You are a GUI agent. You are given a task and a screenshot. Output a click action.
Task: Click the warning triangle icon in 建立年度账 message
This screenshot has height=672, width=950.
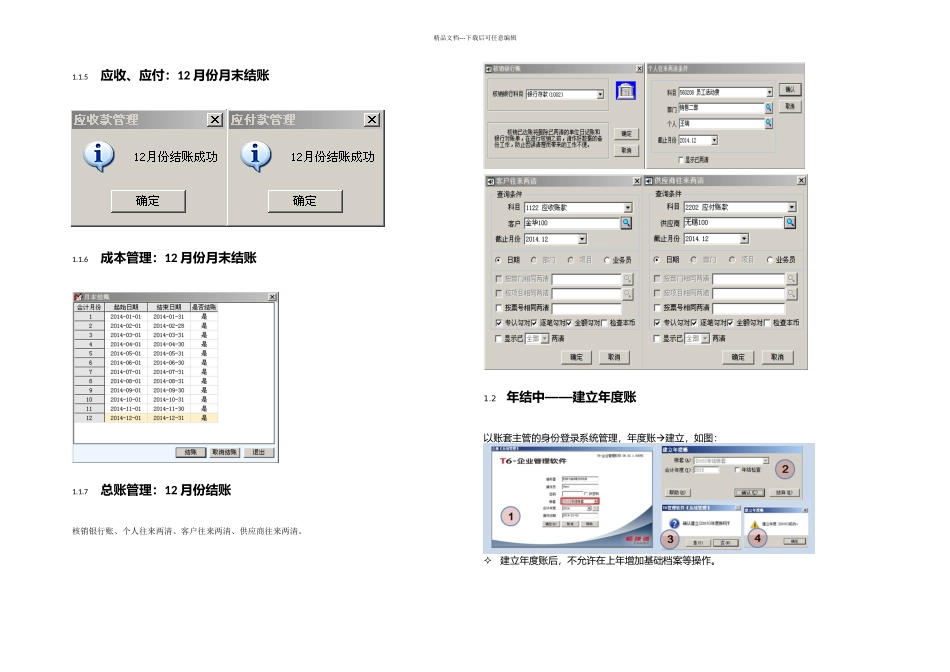pyautogui.click(x=755, y=525)
